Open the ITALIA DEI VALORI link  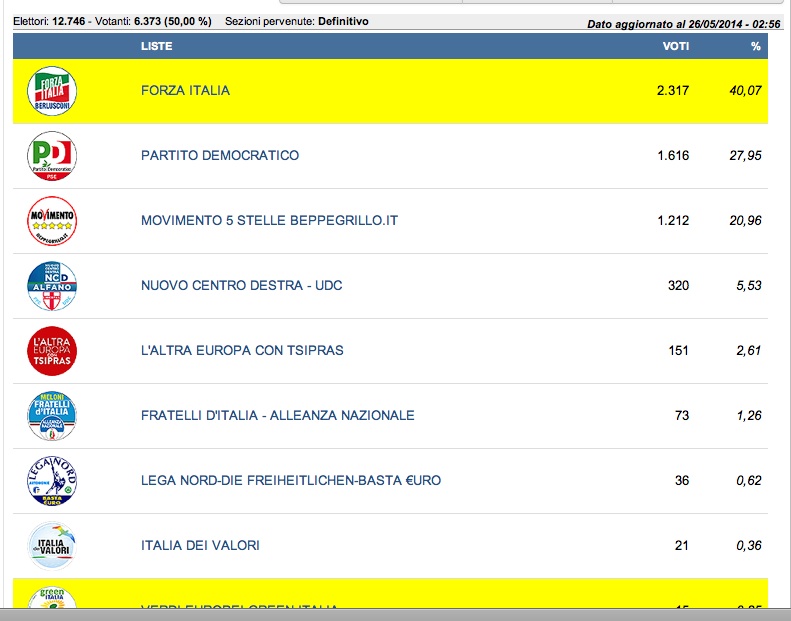(200, 546)
